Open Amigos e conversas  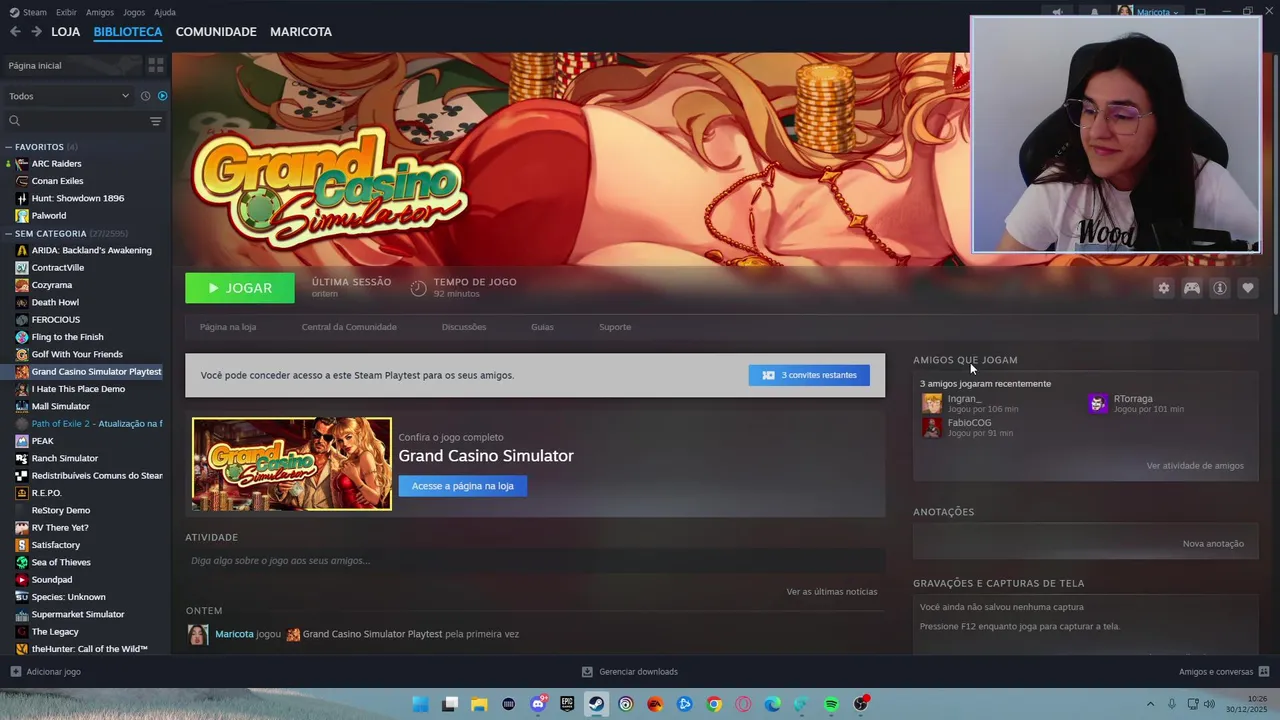point(1224,672)
